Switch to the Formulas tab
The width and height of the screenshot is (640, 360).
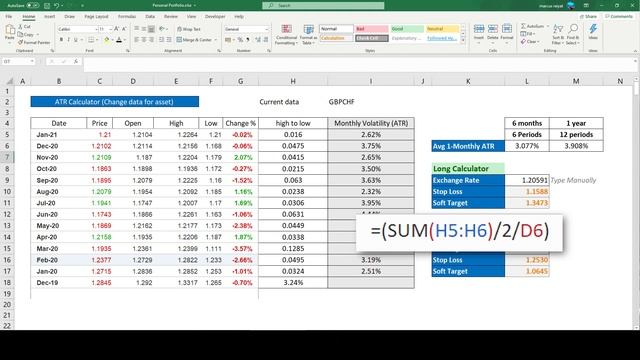point(127,16)
